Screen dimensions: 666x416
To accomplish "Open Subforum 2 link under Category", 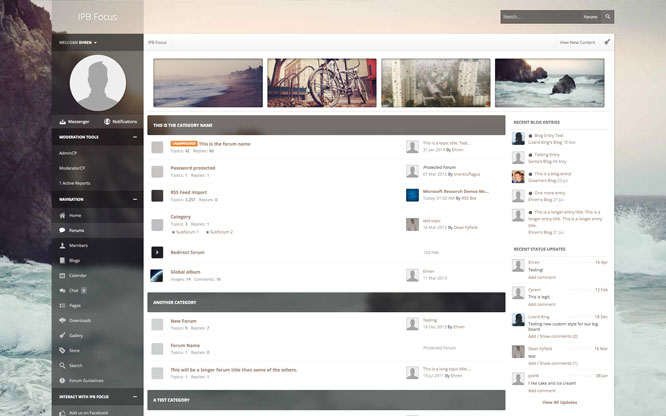I will (221, 232).
